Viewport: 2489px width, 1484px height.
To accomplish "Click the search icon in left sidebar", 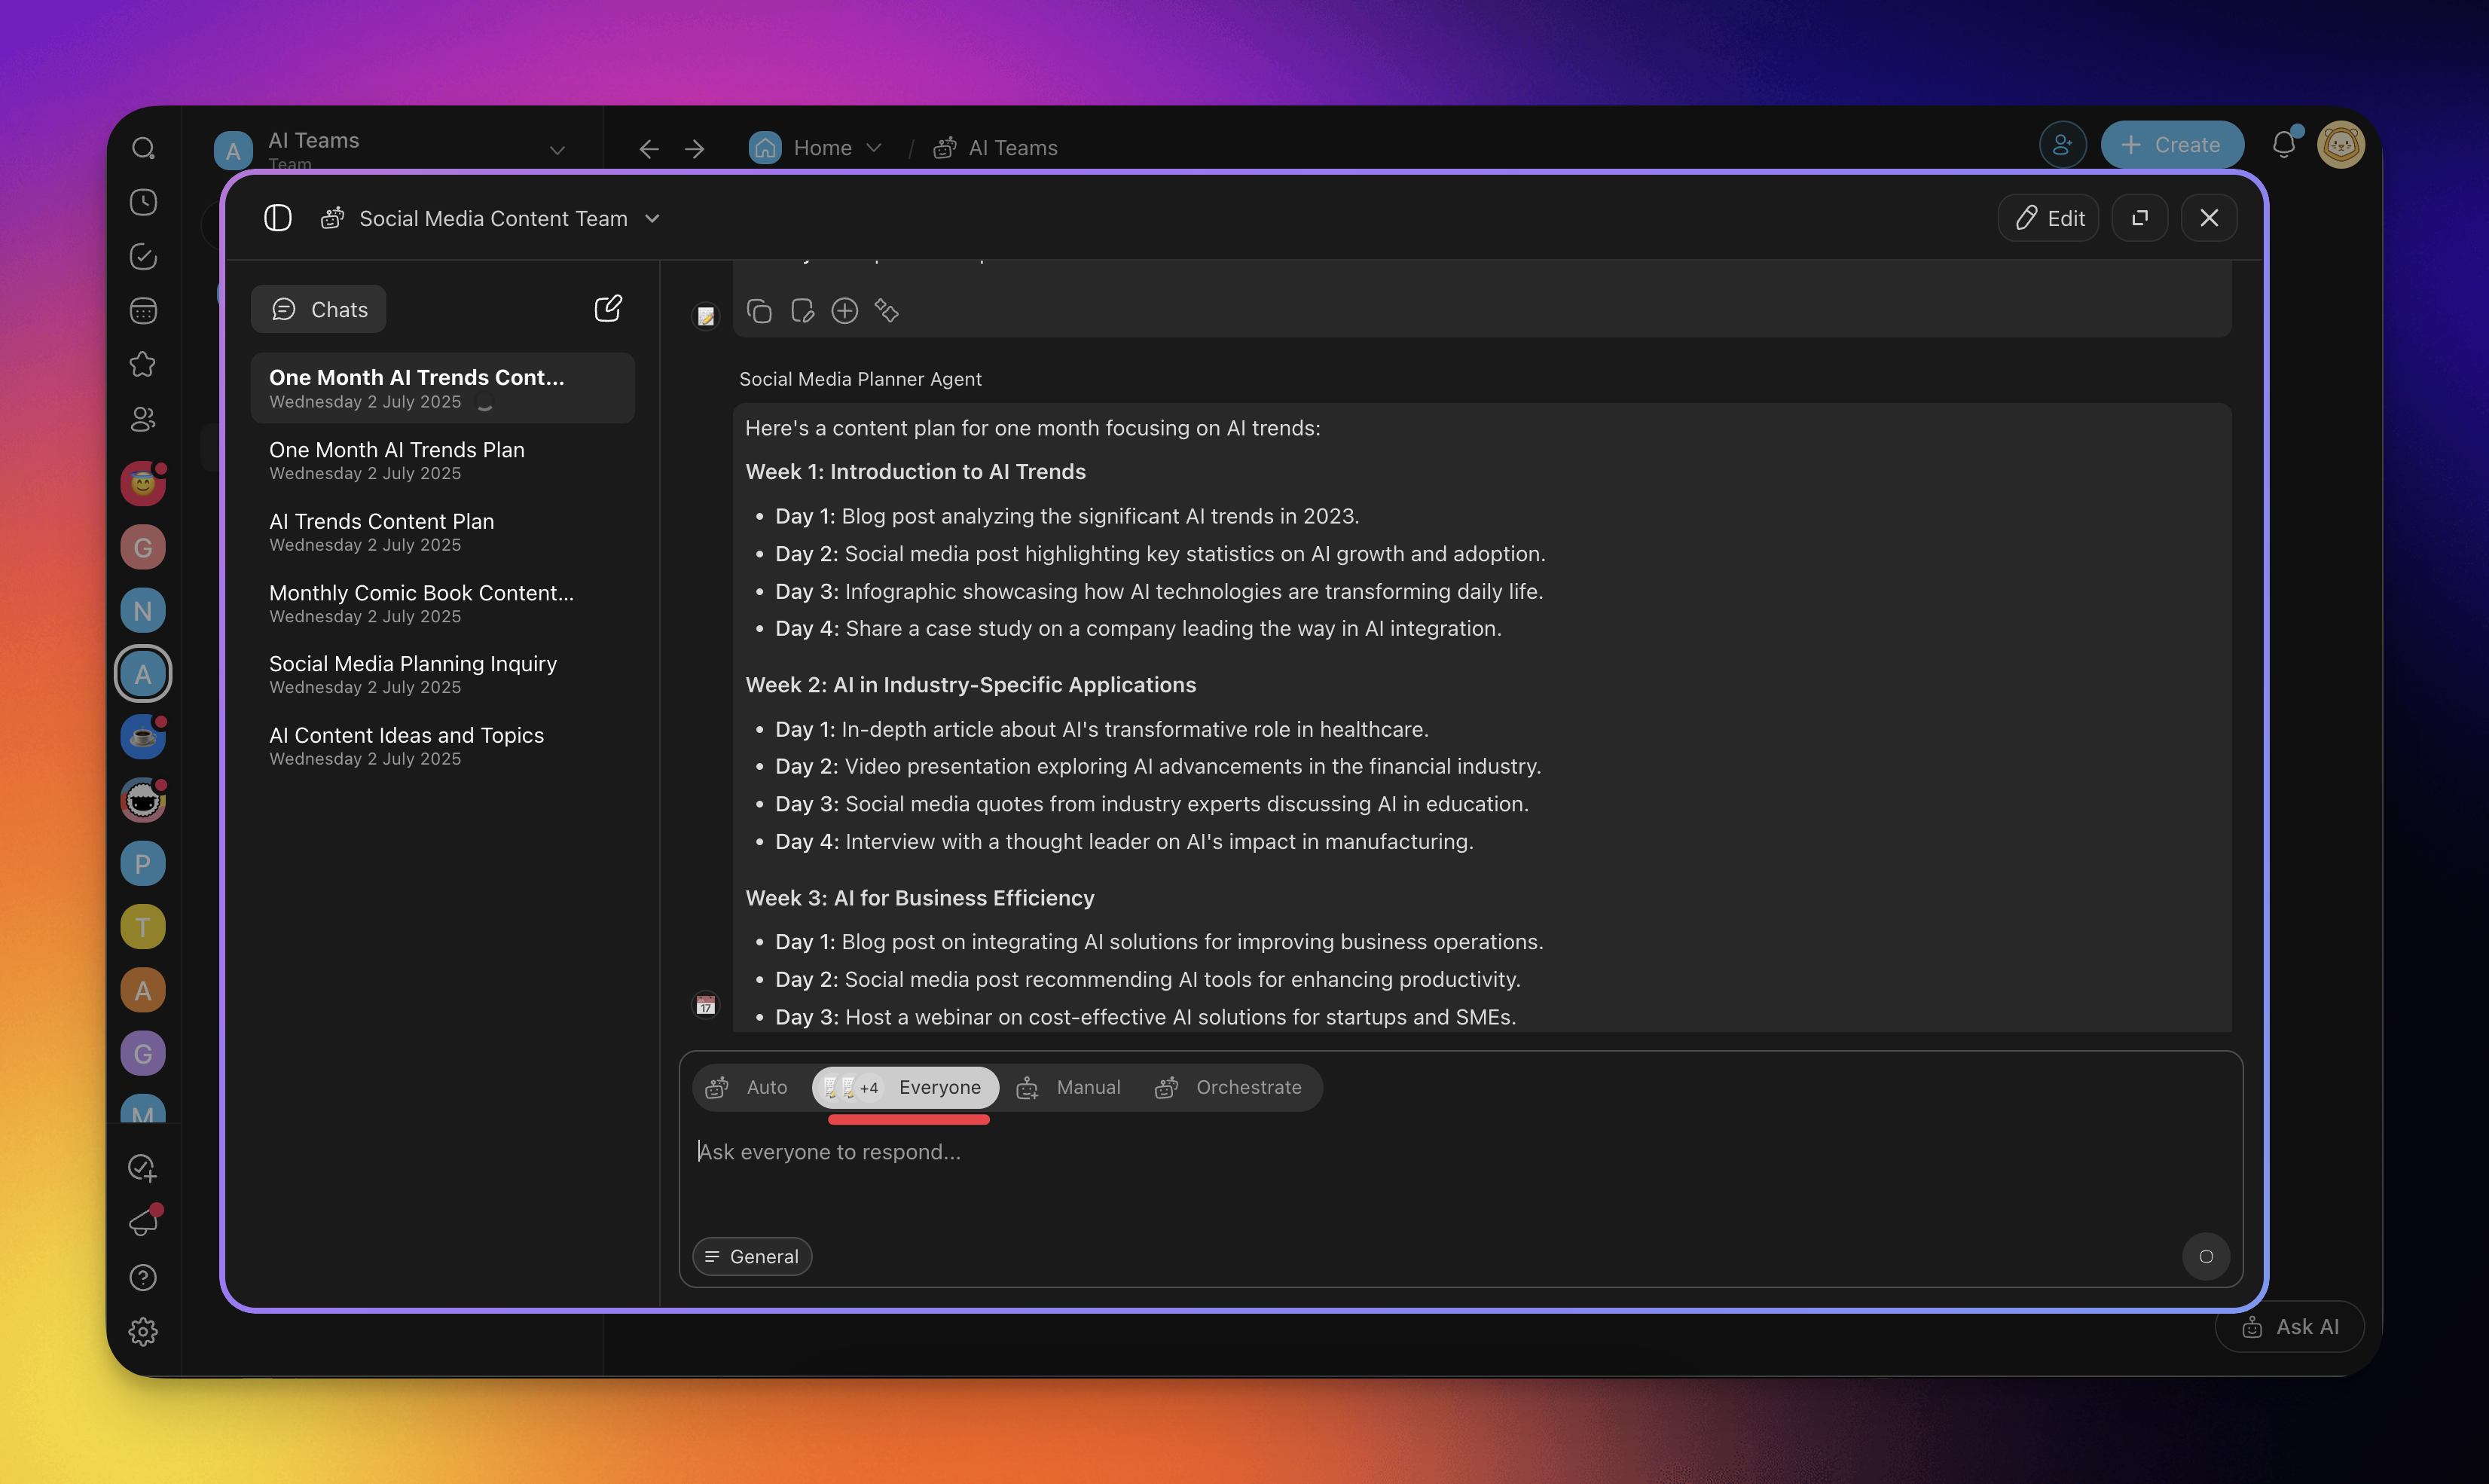I will [143, 148].
